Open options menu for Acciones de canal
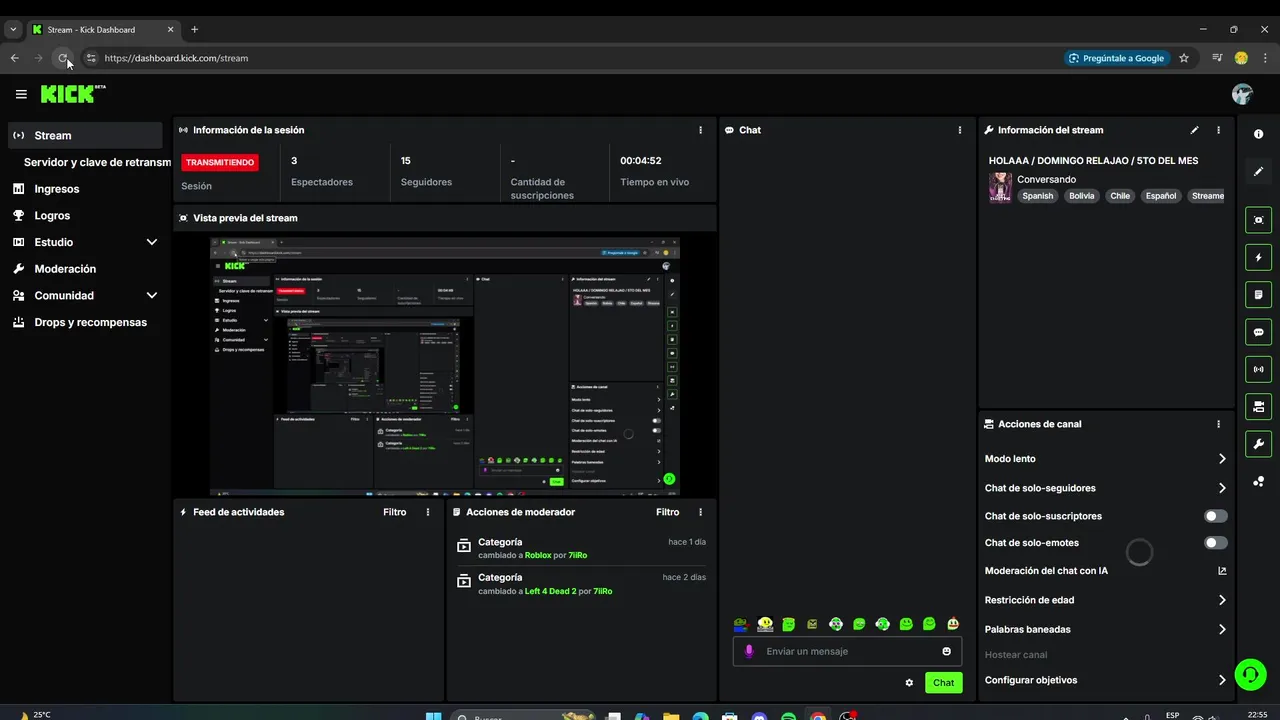 (x=1218, y=424)
